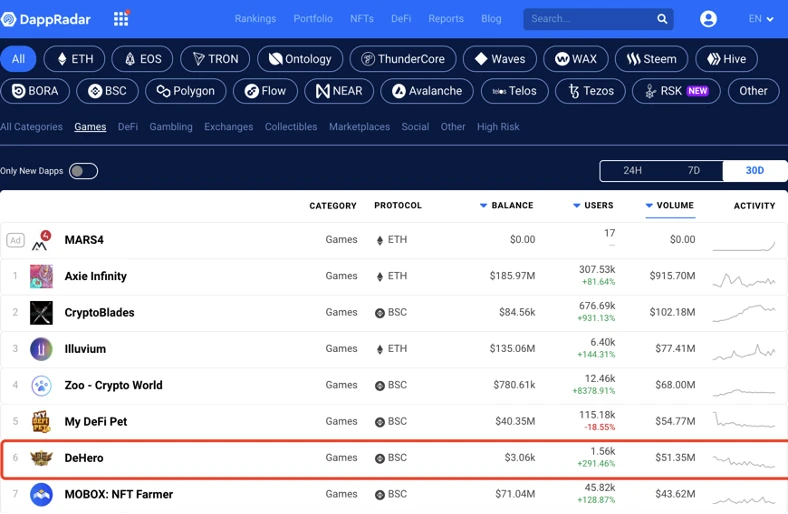Image resolution: width=788 pixels, height=514 pixels.
Task: Switch timeframe to 30D
Action: click(x=754, y=171)
